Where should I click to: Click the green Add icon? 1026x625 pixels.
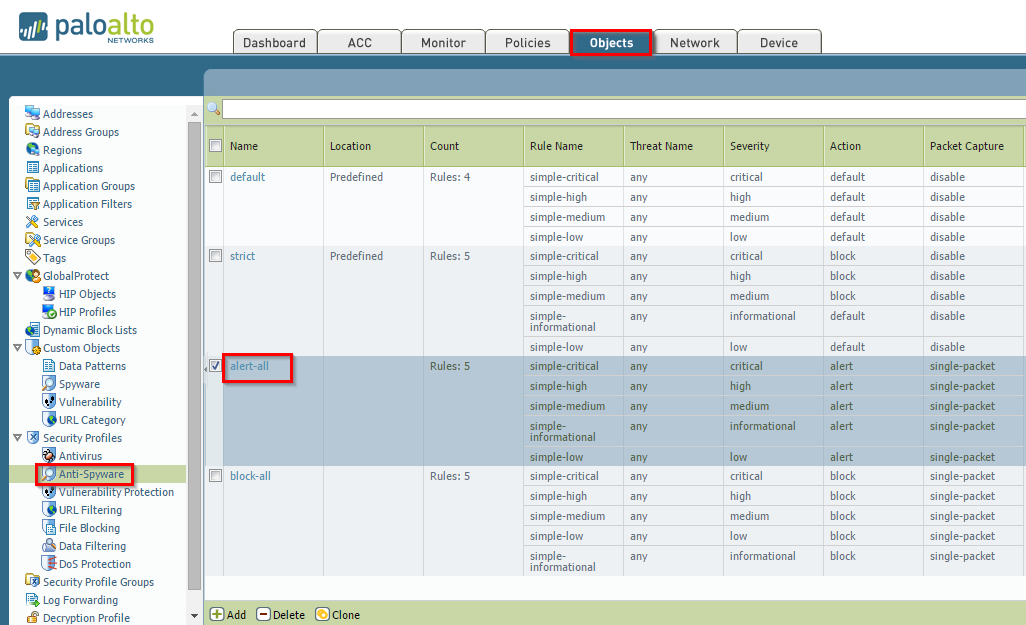(216, 614)
